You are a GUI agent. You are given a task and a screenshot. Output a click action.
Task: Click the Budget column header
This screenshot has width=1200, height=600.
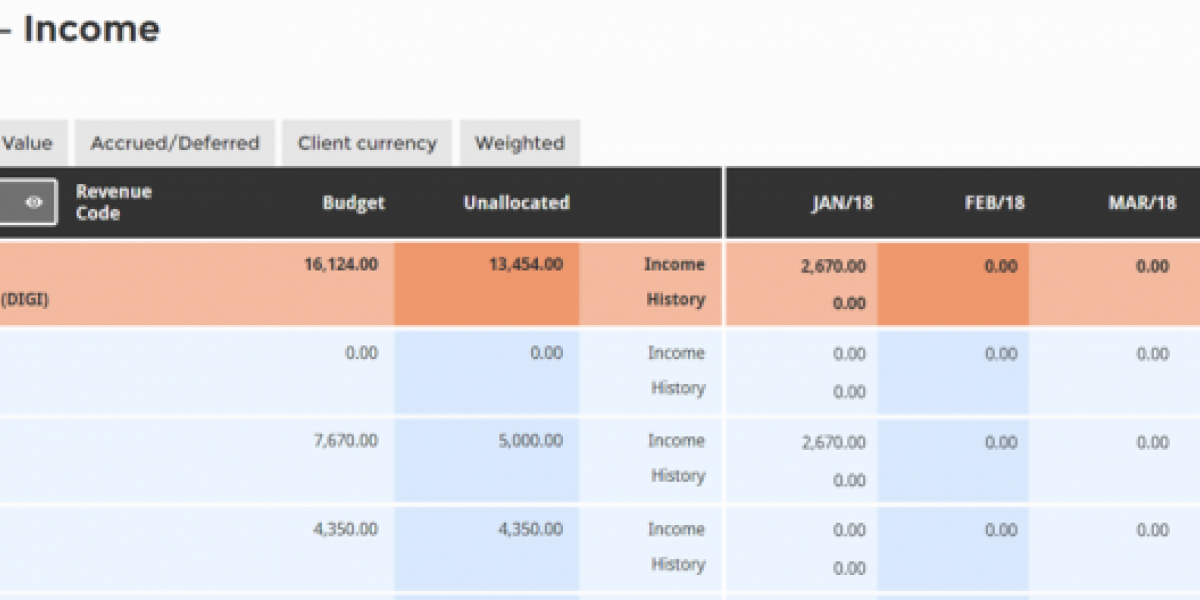pos(353,202)
